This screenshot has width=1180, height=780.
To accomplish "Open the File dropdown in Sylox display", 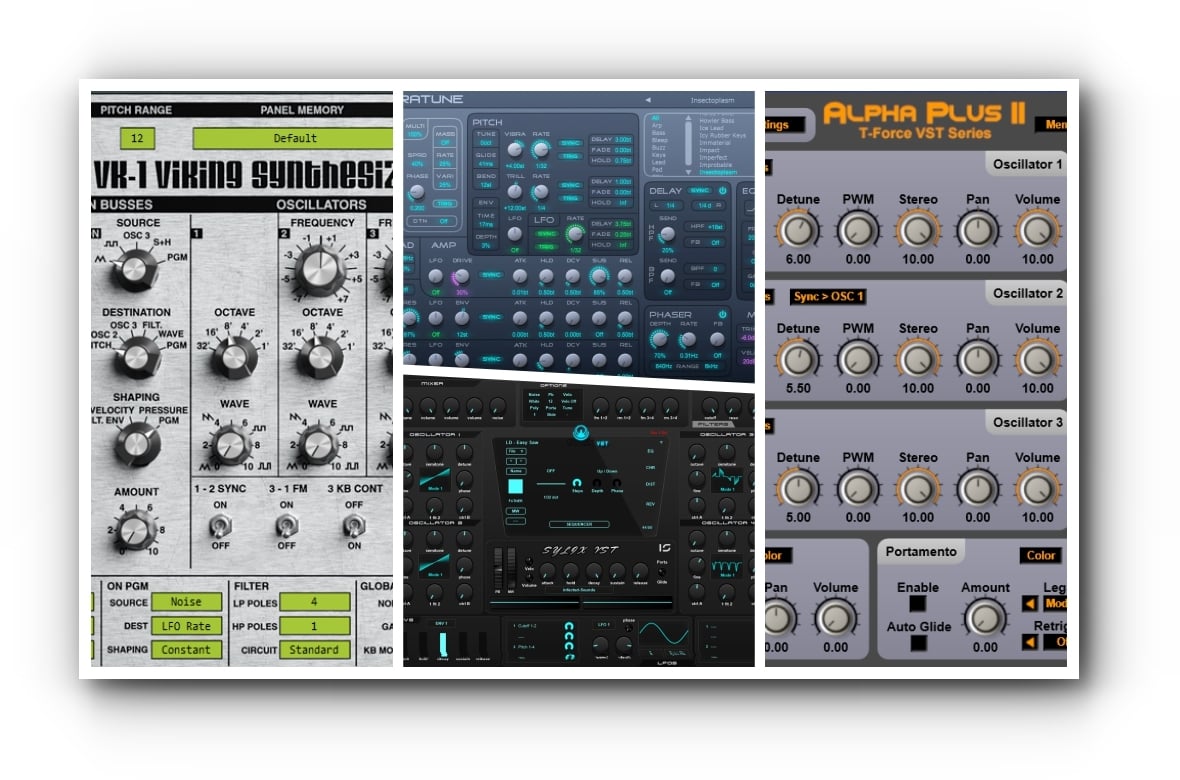I will pos(515,451).
